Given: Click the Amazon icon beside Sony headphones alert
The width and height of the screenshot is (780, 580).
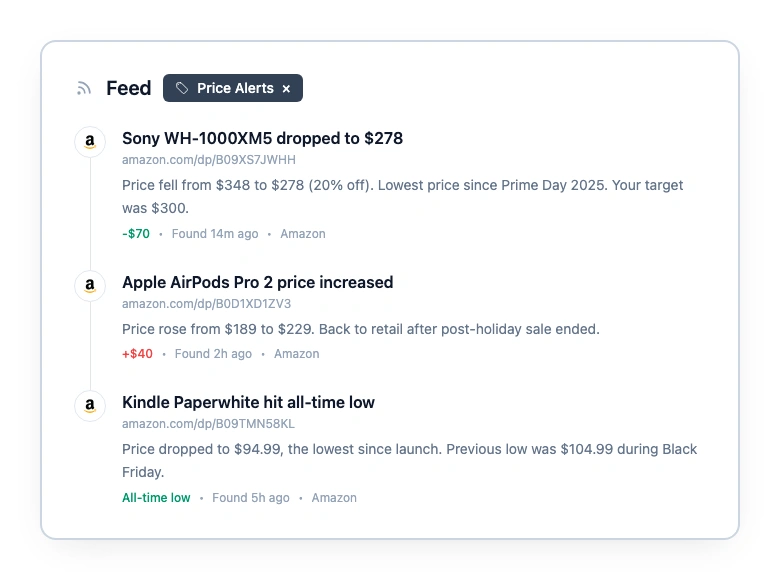Looking at the screenshot, I should (90, 142).
